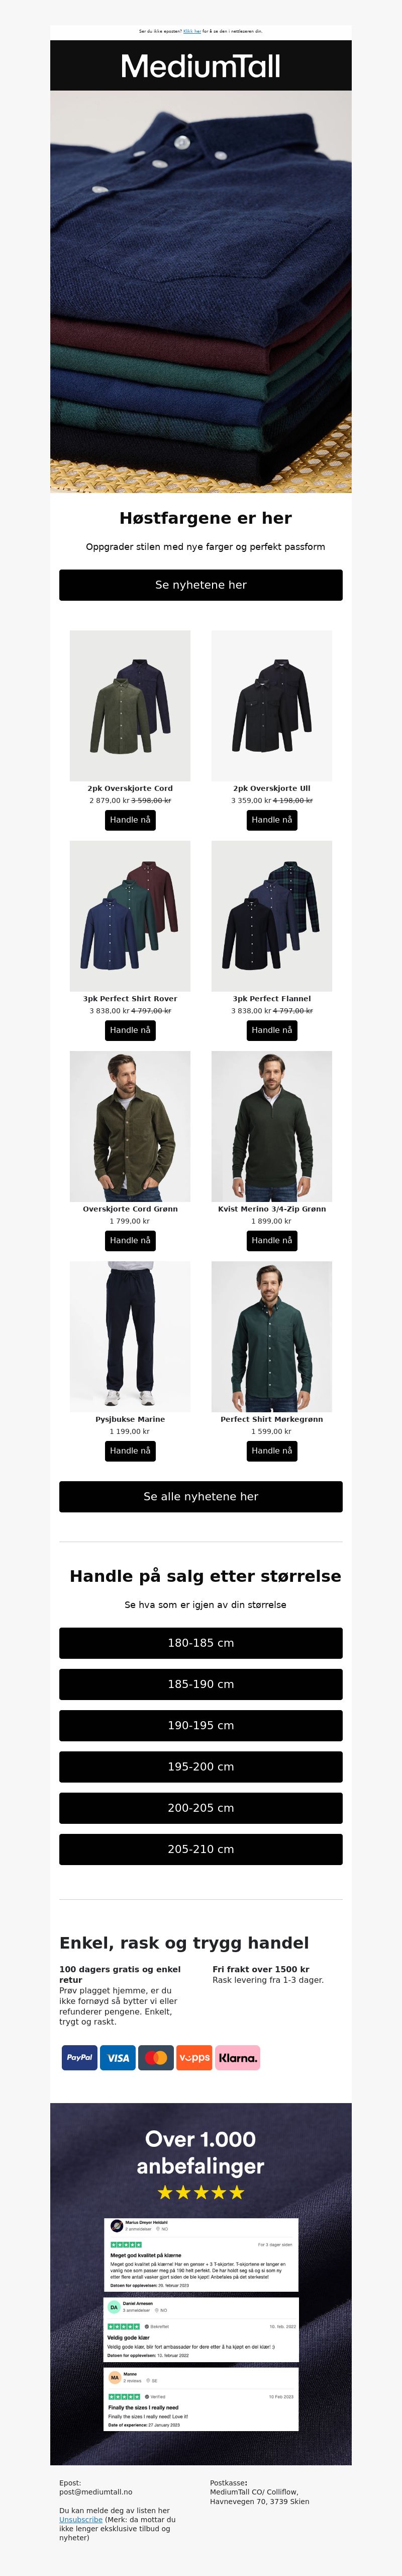Click the five yellow stars rating

200,2192
